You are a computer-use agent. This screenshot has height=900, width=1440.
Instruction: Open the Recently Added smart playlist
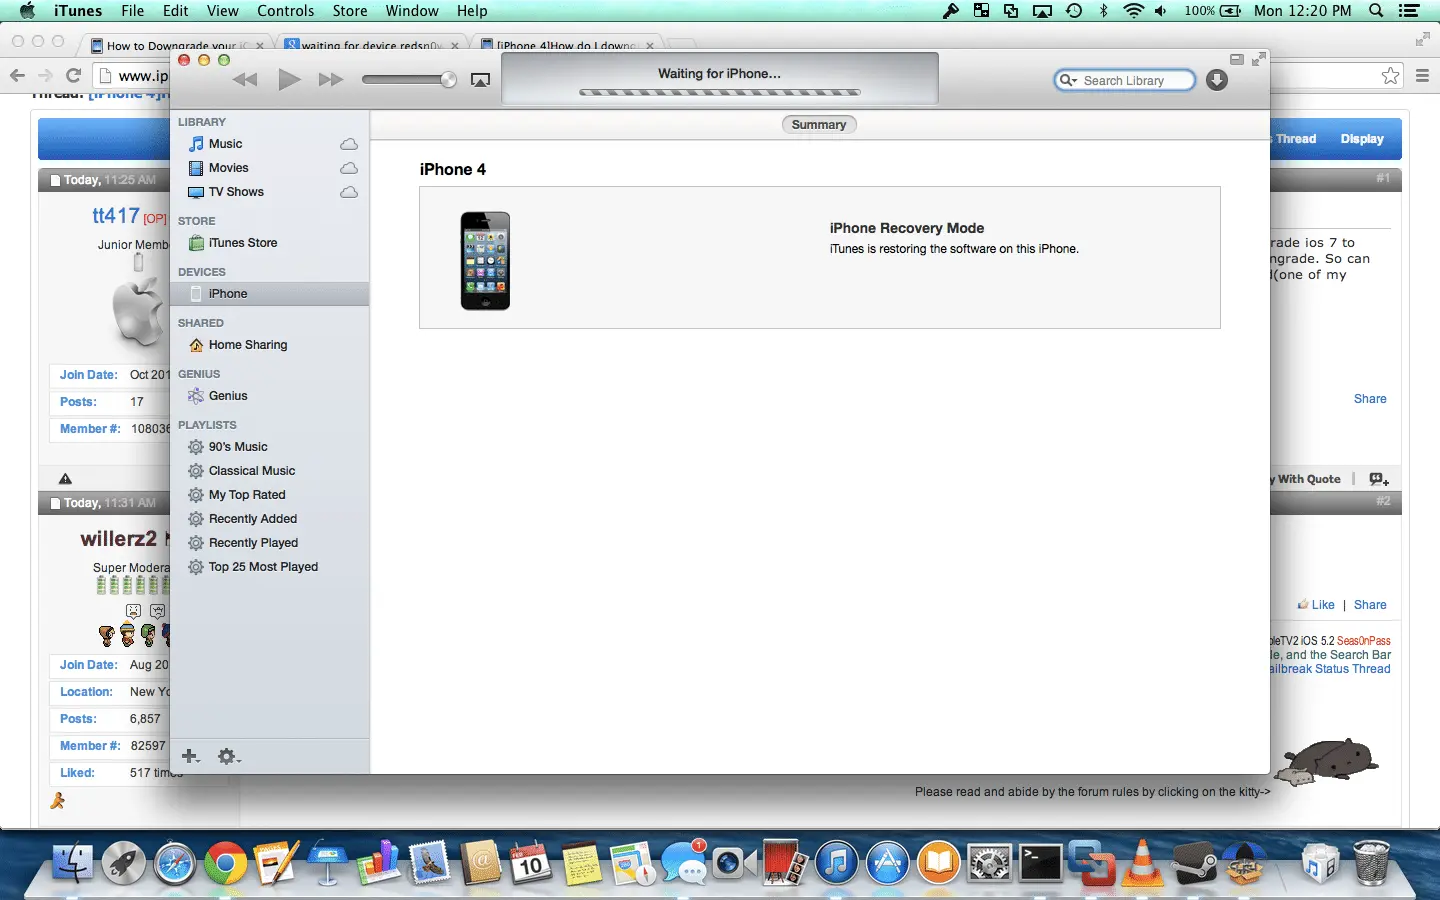point(252,519)
